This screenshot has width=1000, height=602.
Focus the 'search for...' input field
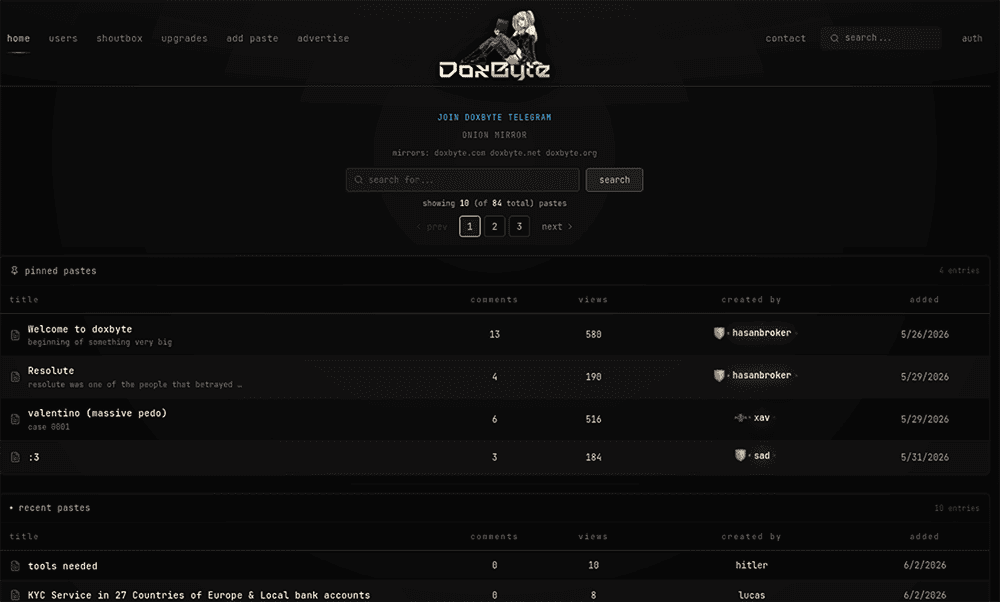coord(462,180)
